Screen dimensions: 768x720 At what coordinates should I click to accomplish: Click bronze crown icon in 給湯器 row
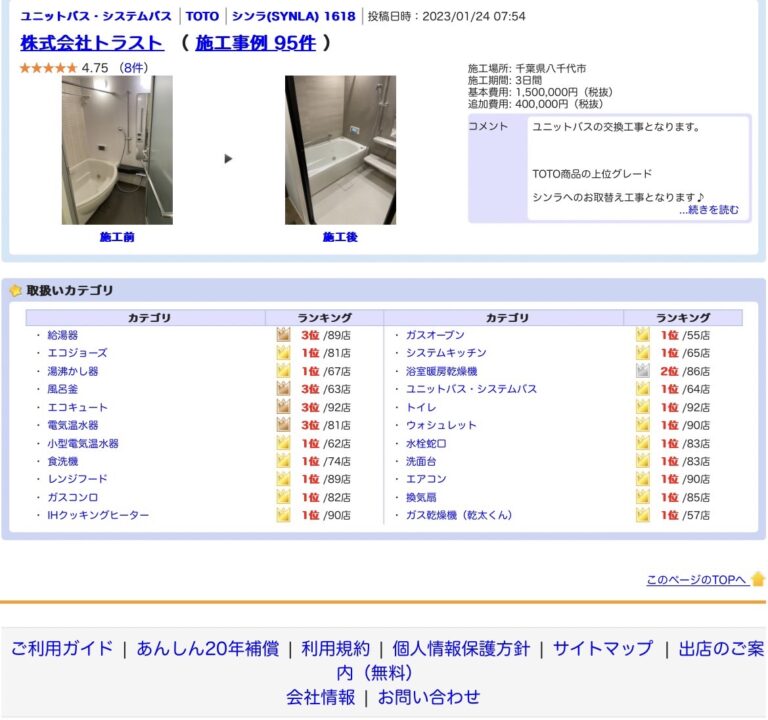coord(284,335)
